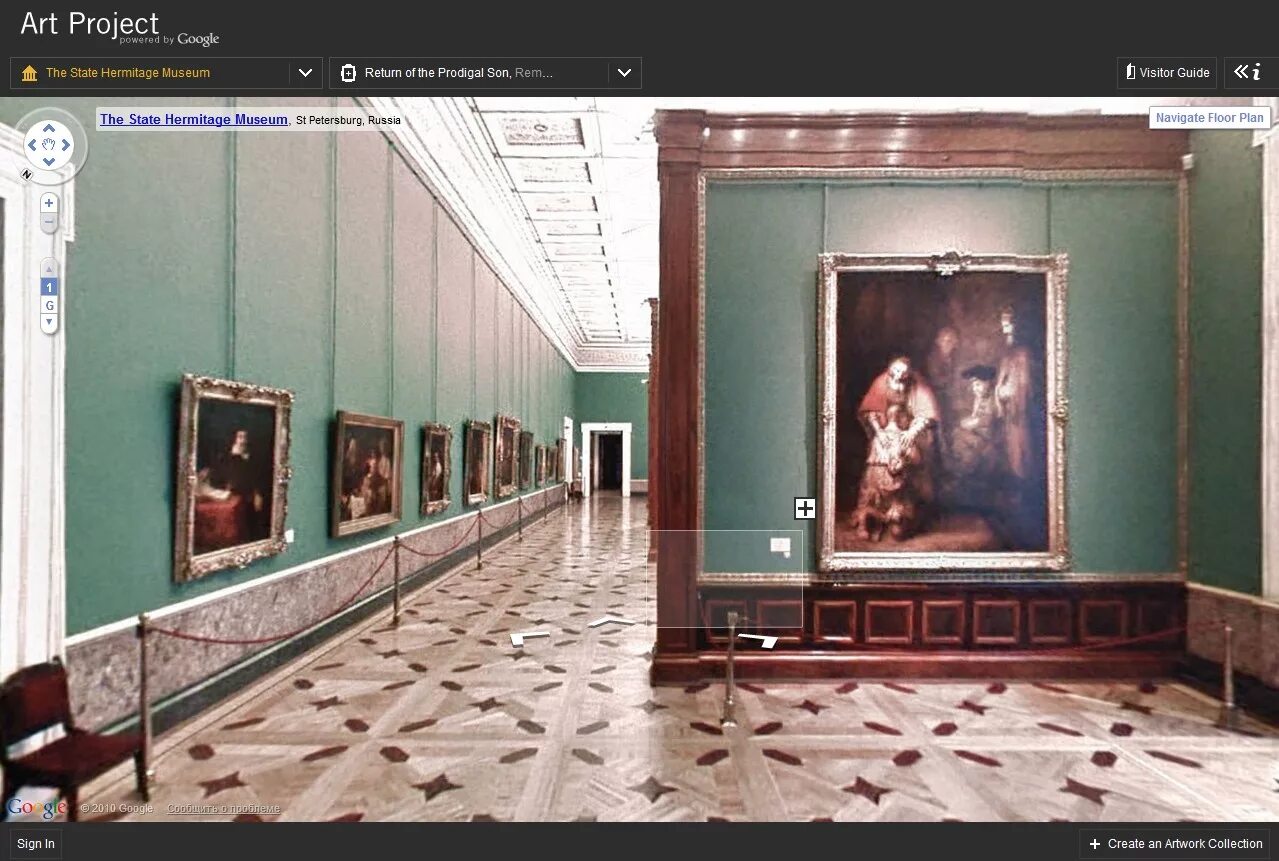Click the N north marker on the compass
The width and height of the screenshot is (1279, 861).
pyautogui.click(x=27, y=176)
